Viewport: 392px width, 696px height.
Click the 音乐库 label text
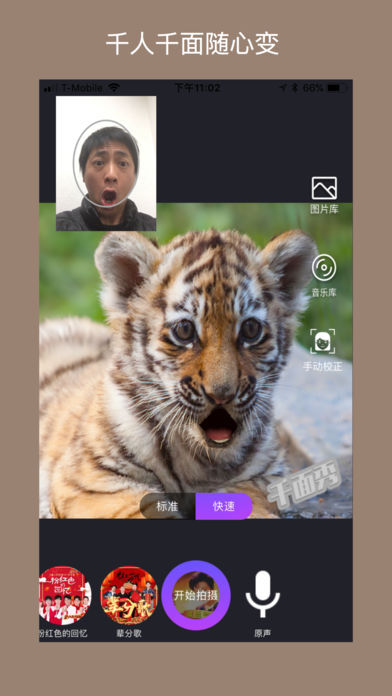(324, 293)
